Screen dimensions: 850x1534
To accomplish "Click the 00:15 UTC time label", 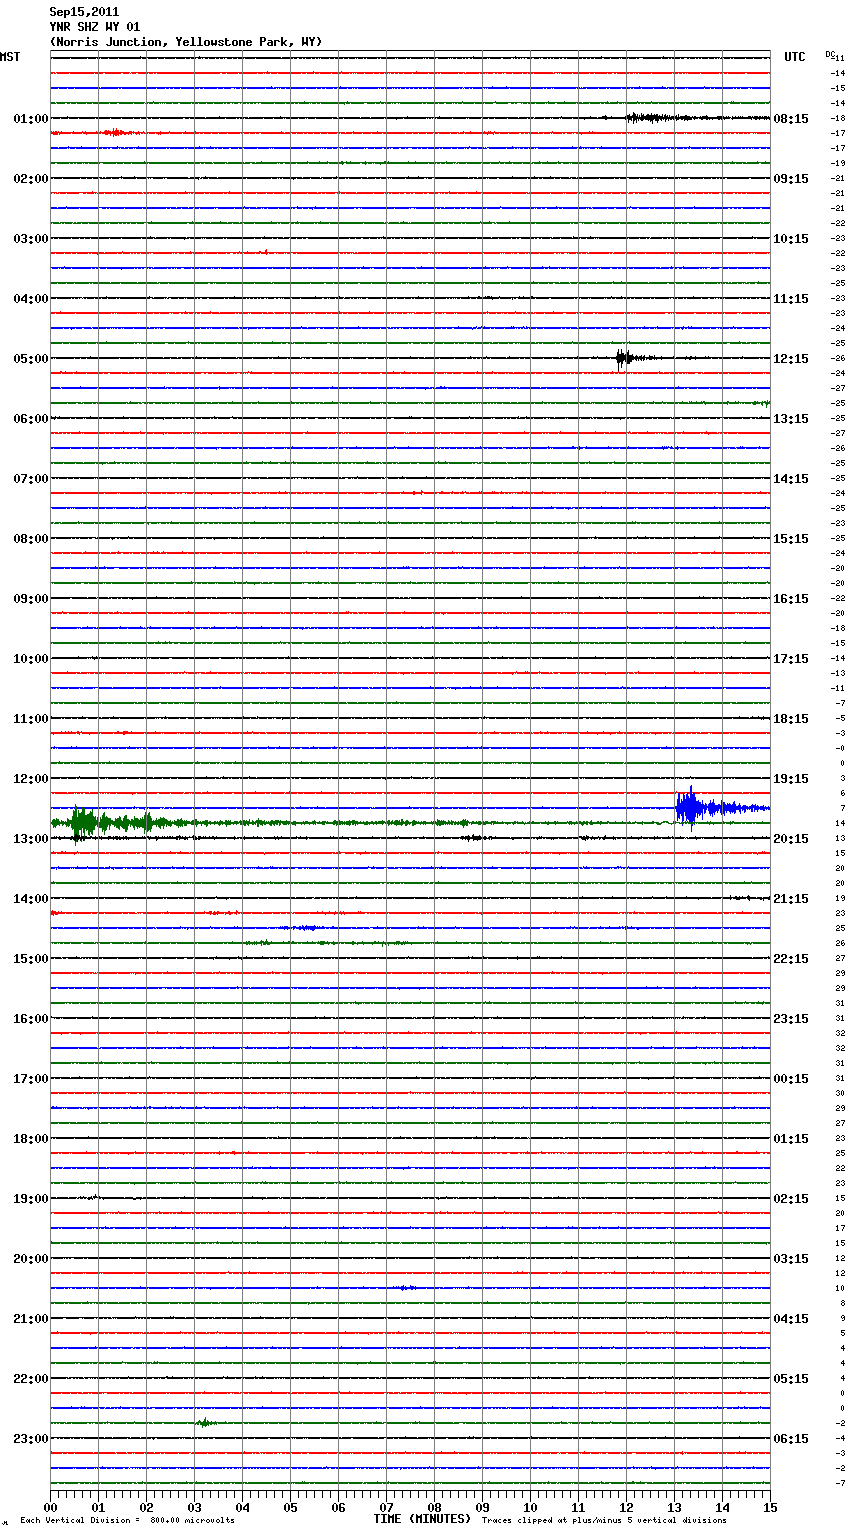I will click(791, 1079).
